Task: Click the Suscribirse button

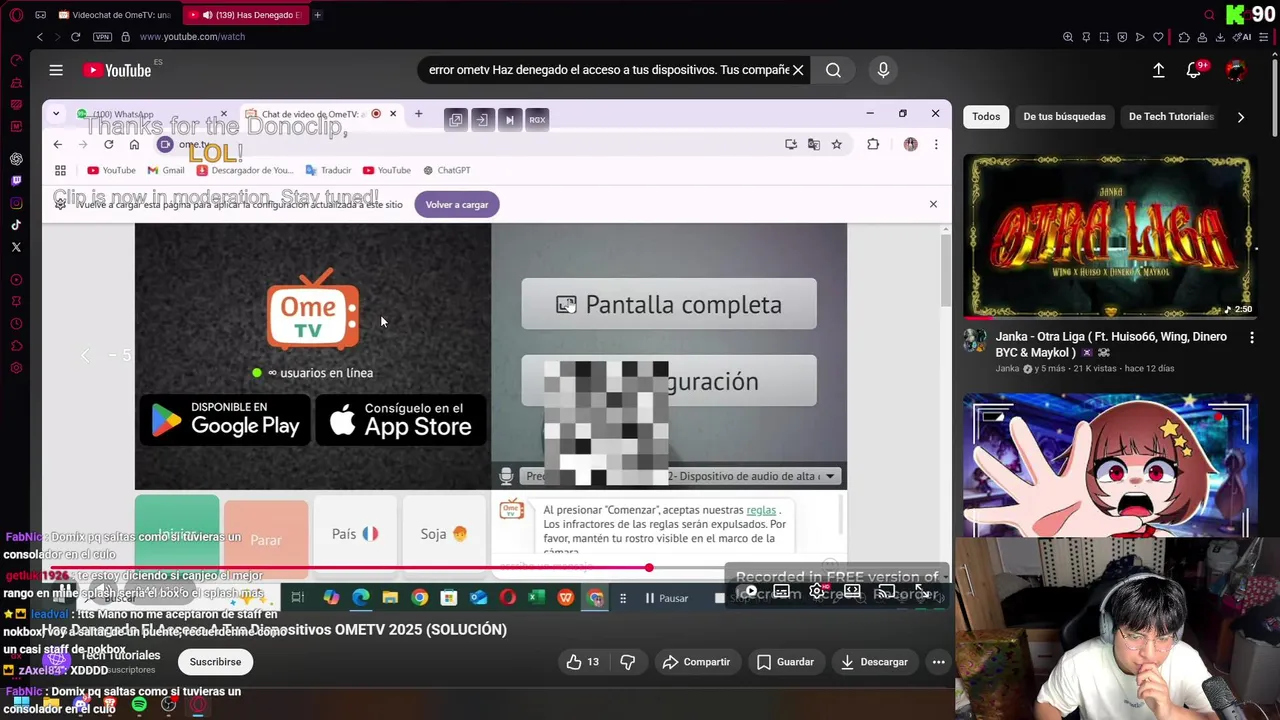Action: point(215,662)
